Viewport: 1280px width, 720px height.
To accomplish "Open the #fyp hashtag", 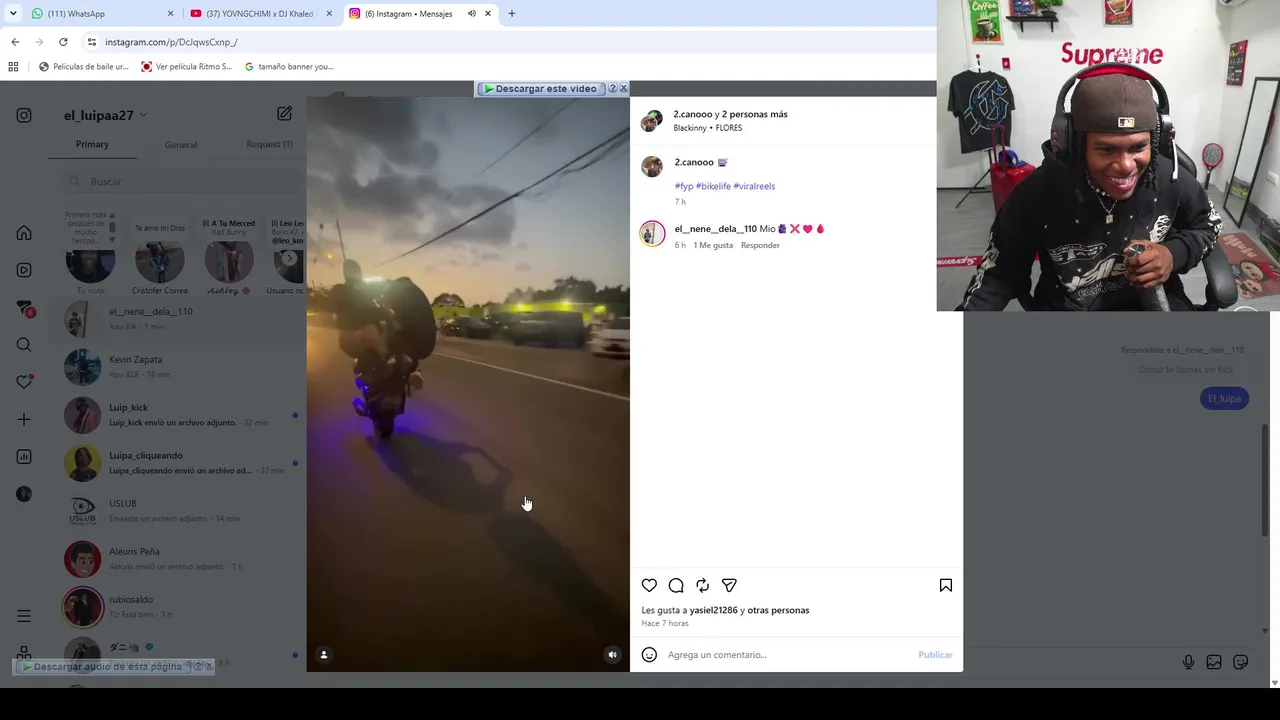I will pos(684,186).
